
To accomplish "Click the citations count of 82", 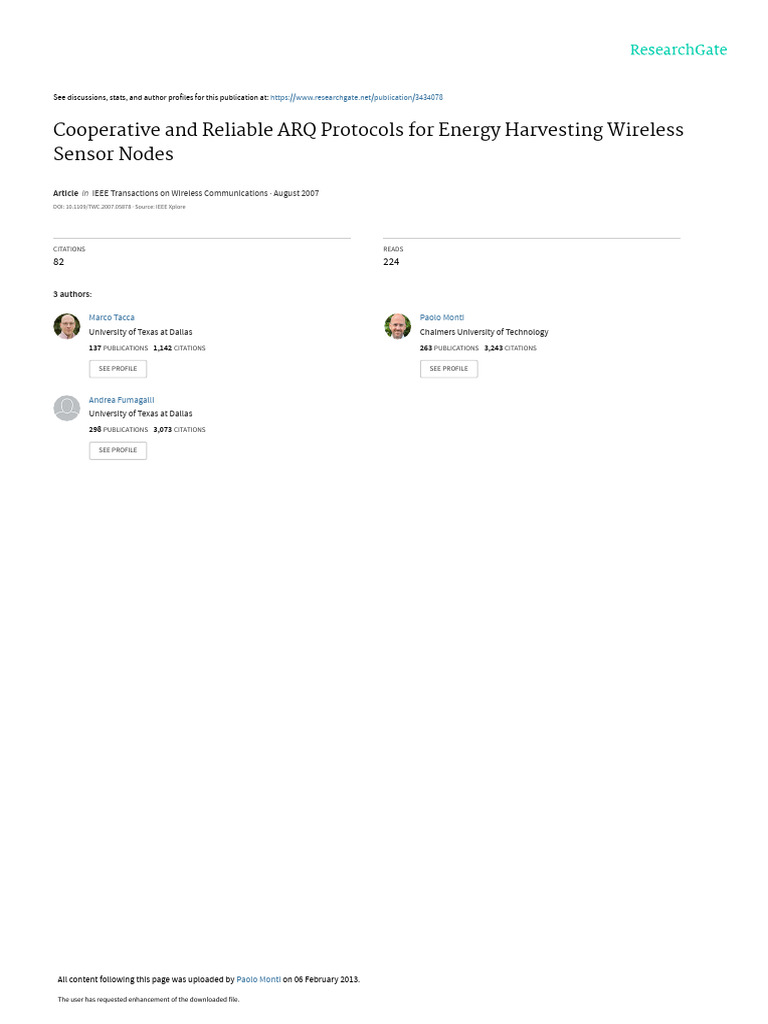I will [x=58, y=262].
